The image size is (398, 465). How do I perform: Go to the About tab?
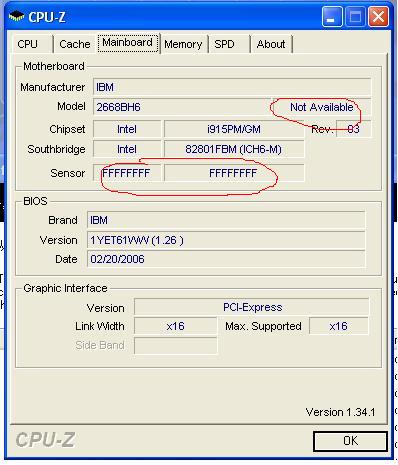(271, 44)
